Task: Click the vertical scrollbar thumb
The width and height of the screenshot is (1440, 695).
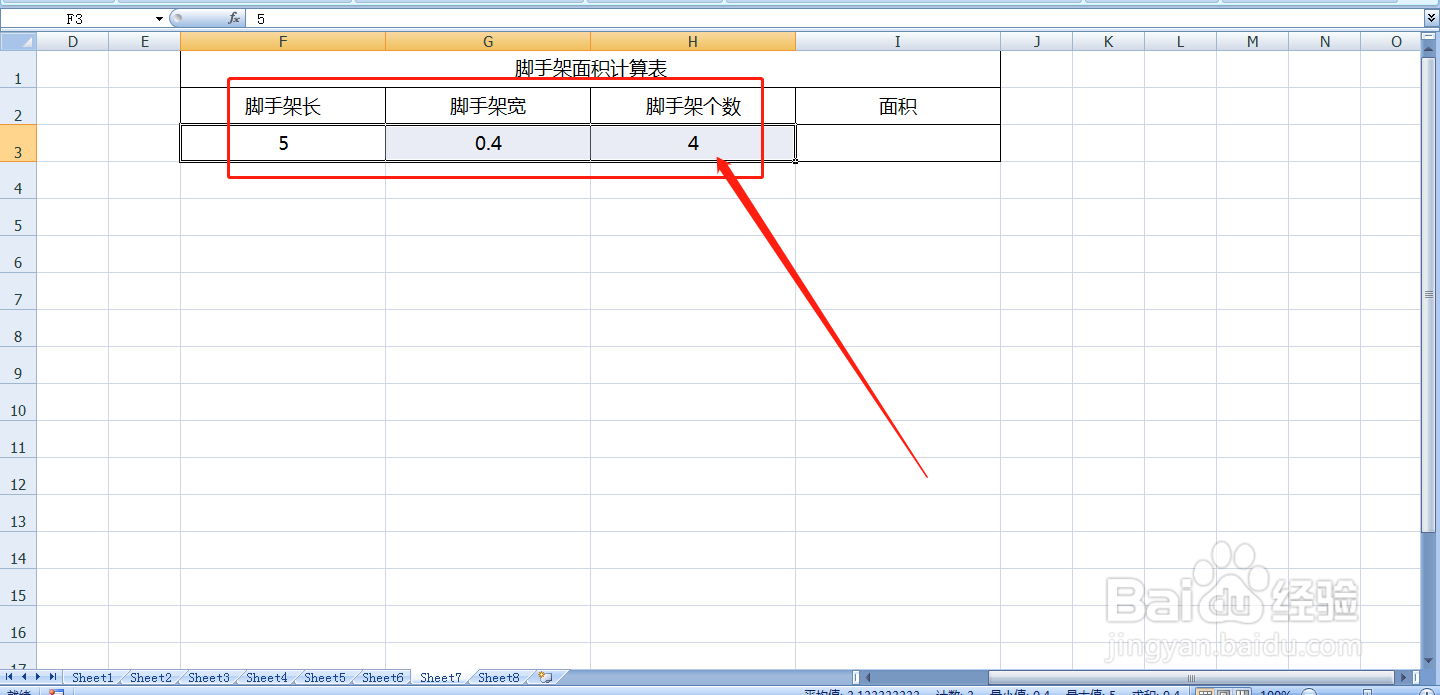Action: pyautogui.click(x=1430, y=293)
